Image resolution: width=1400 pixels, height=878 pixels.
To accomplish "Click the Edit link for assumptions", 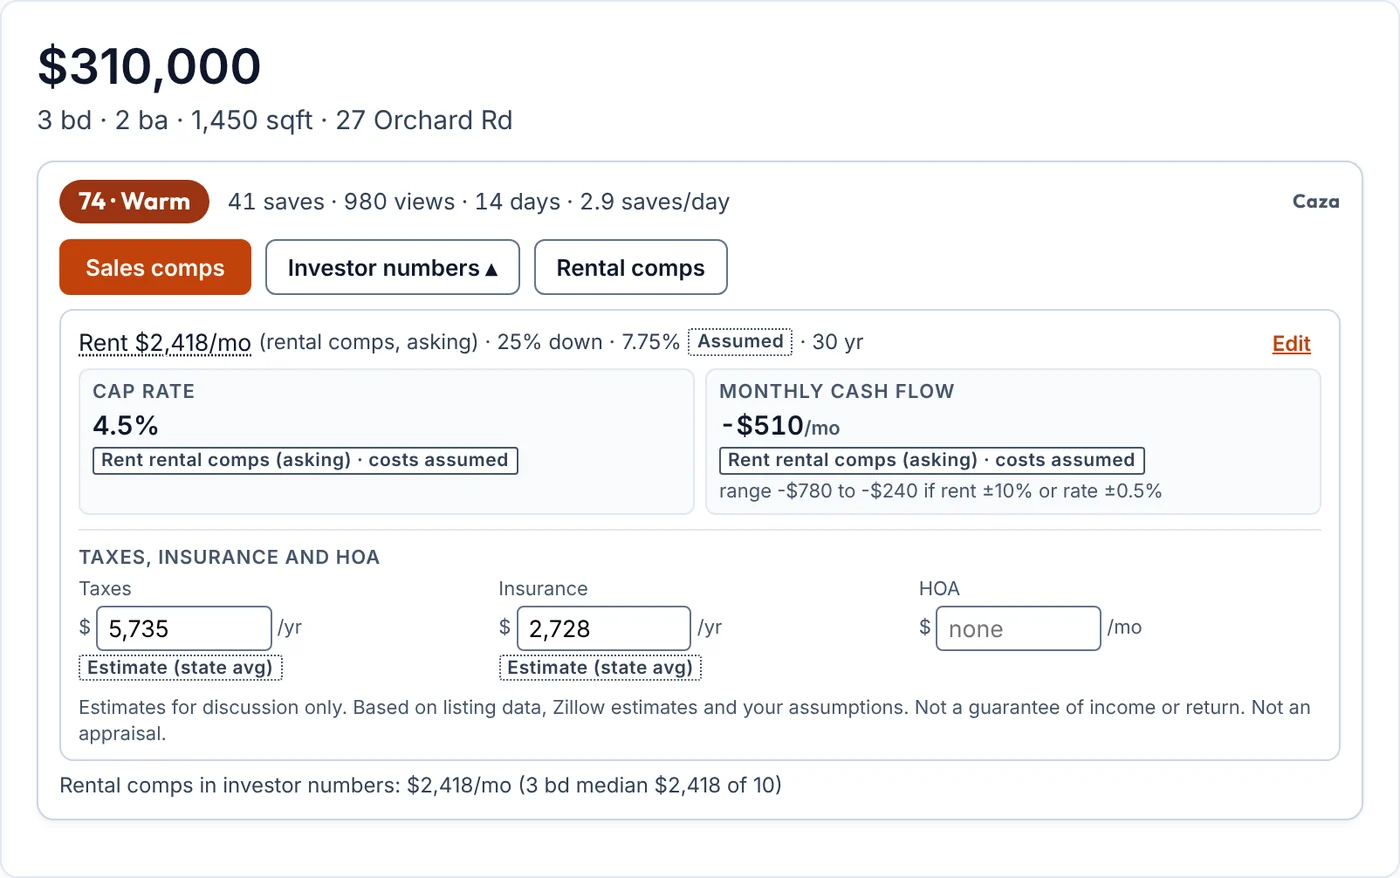I will [x=1291, y=343].
